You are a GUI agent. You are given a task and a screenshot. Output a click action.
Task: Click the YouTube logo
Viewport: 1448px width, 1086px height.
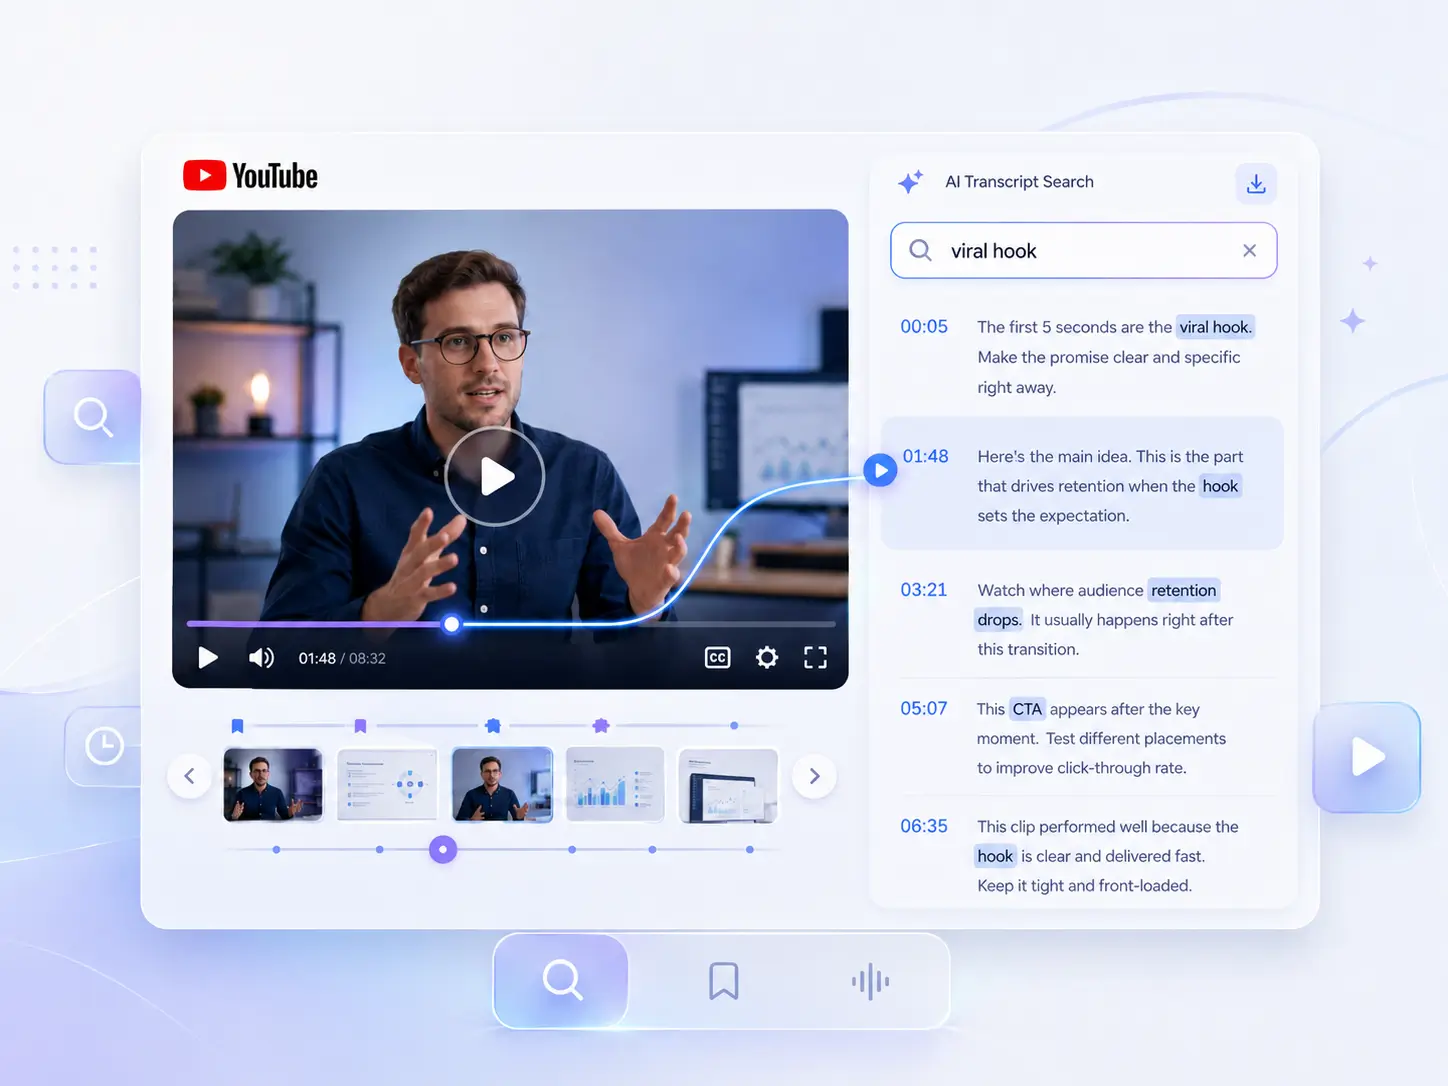click(250, 176)
